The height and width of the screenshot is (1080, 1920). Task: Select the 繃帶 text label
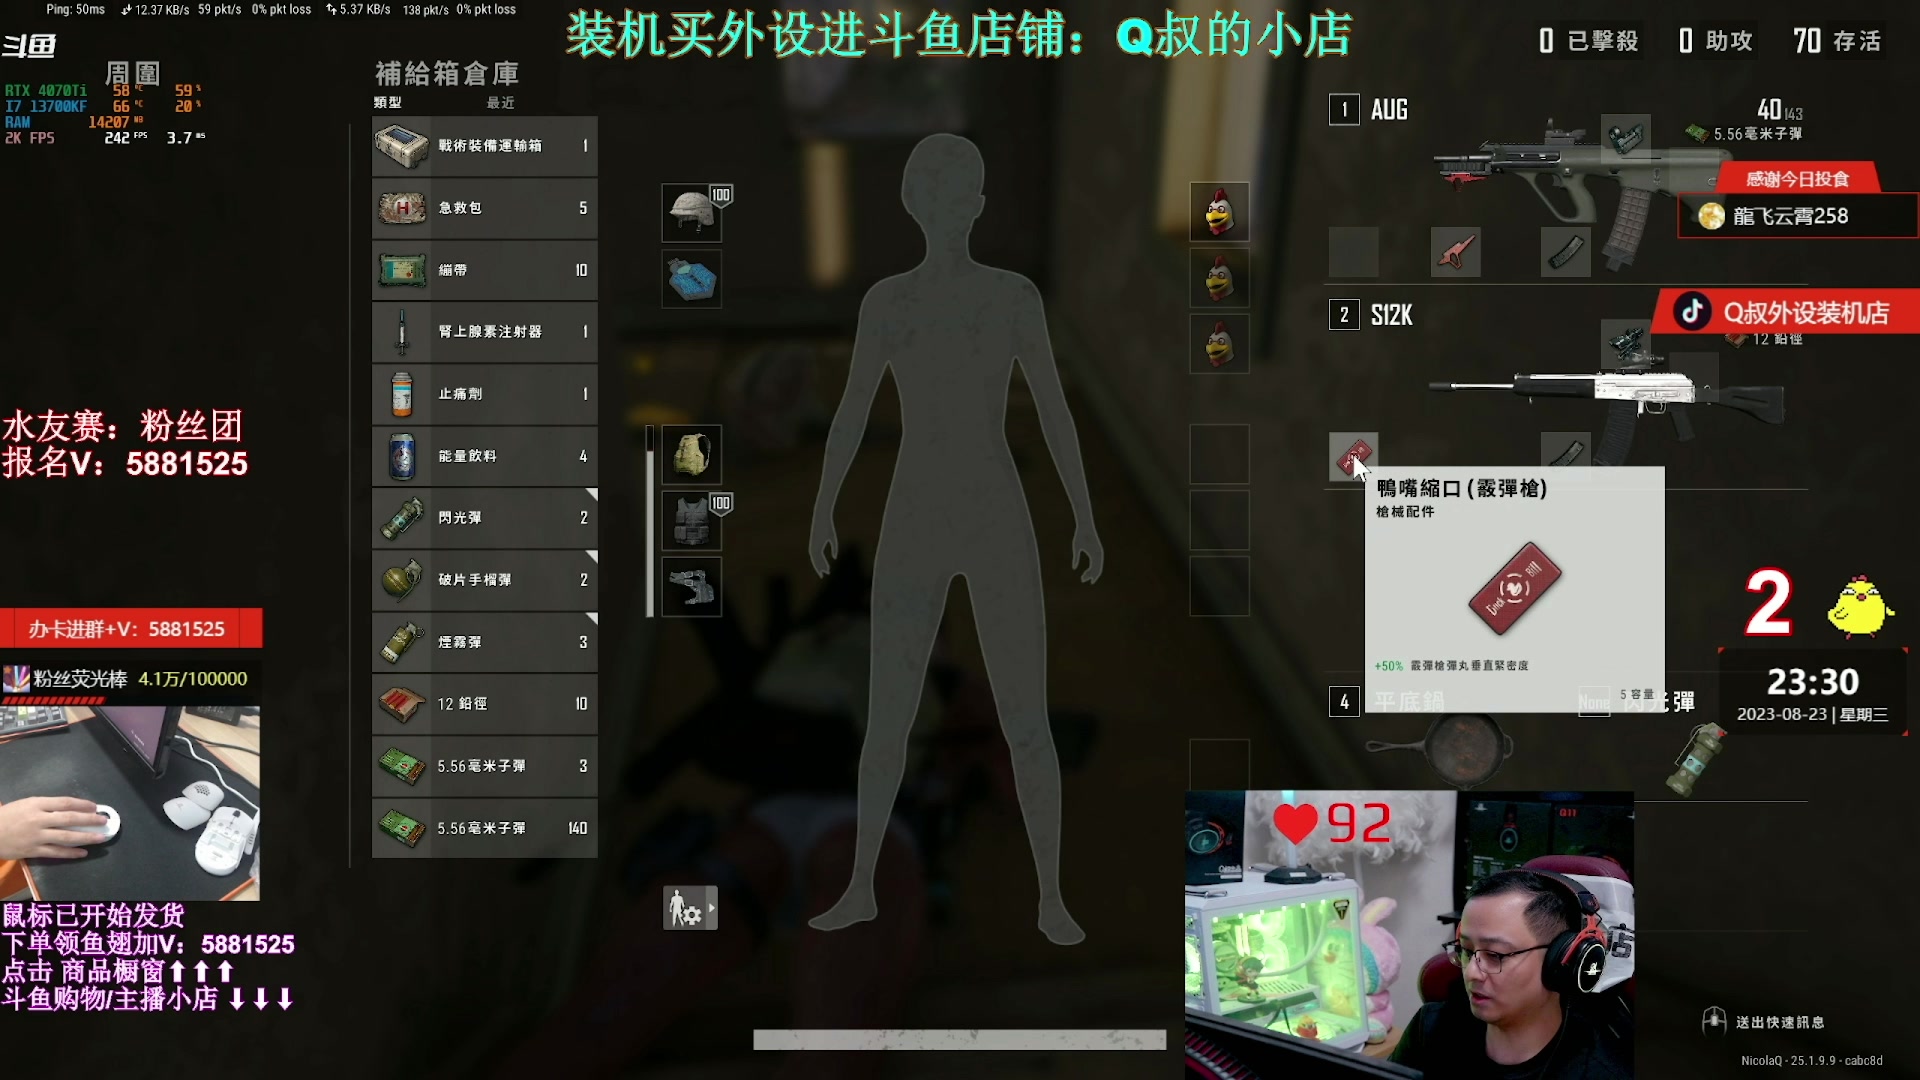click(x=453, y=270)
